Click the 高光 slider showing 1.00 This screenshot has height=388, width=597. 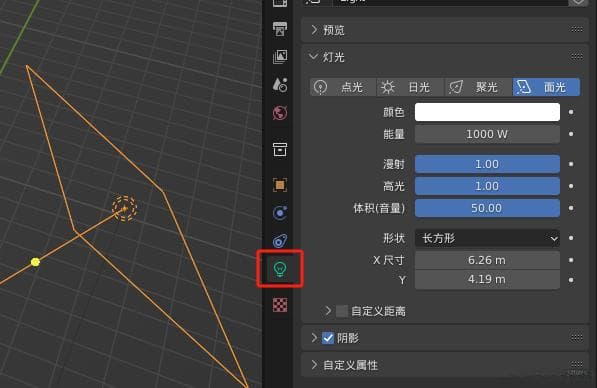pyautogui.click(x=487, y=186)
